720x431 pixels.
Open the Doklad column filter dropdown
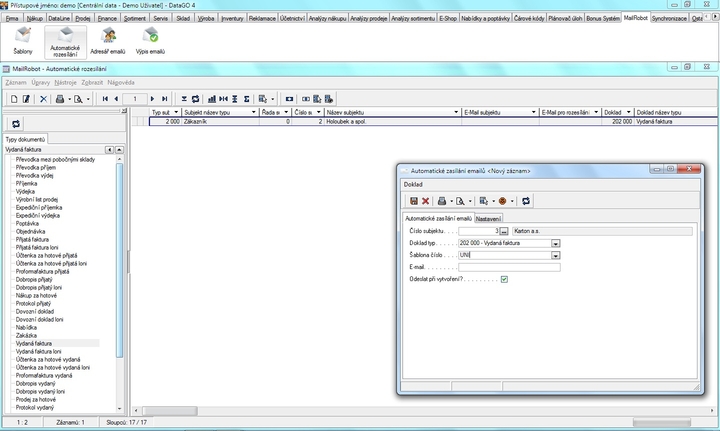(629, 112)
